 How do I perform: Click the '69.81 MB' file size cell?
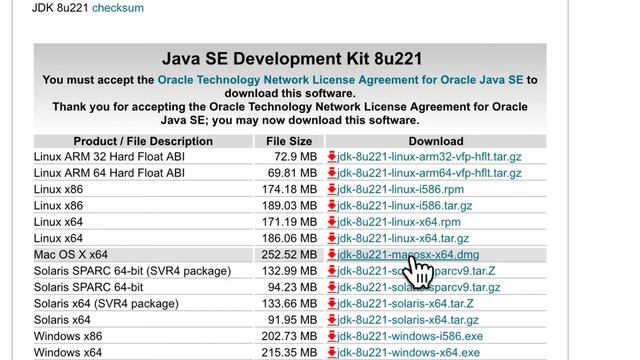(292, 173)
